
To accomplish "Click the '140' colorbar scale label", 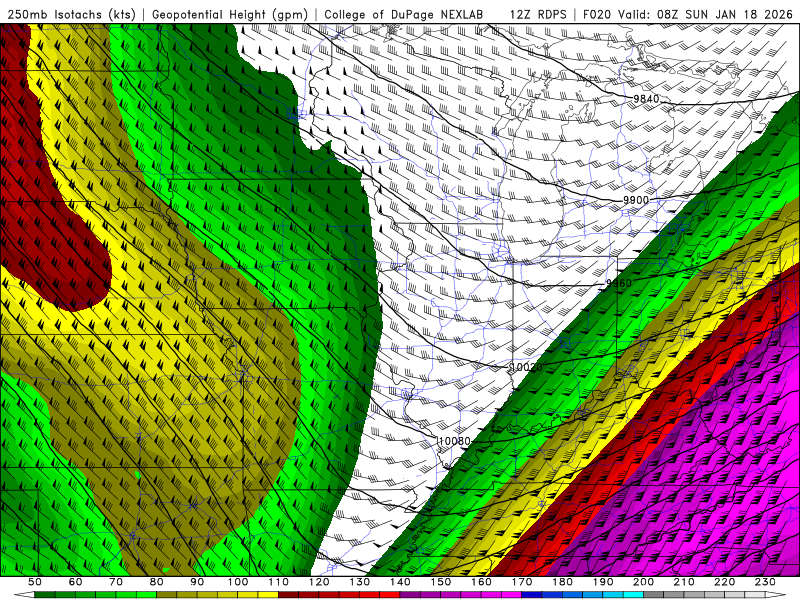I will pos(400,582).
